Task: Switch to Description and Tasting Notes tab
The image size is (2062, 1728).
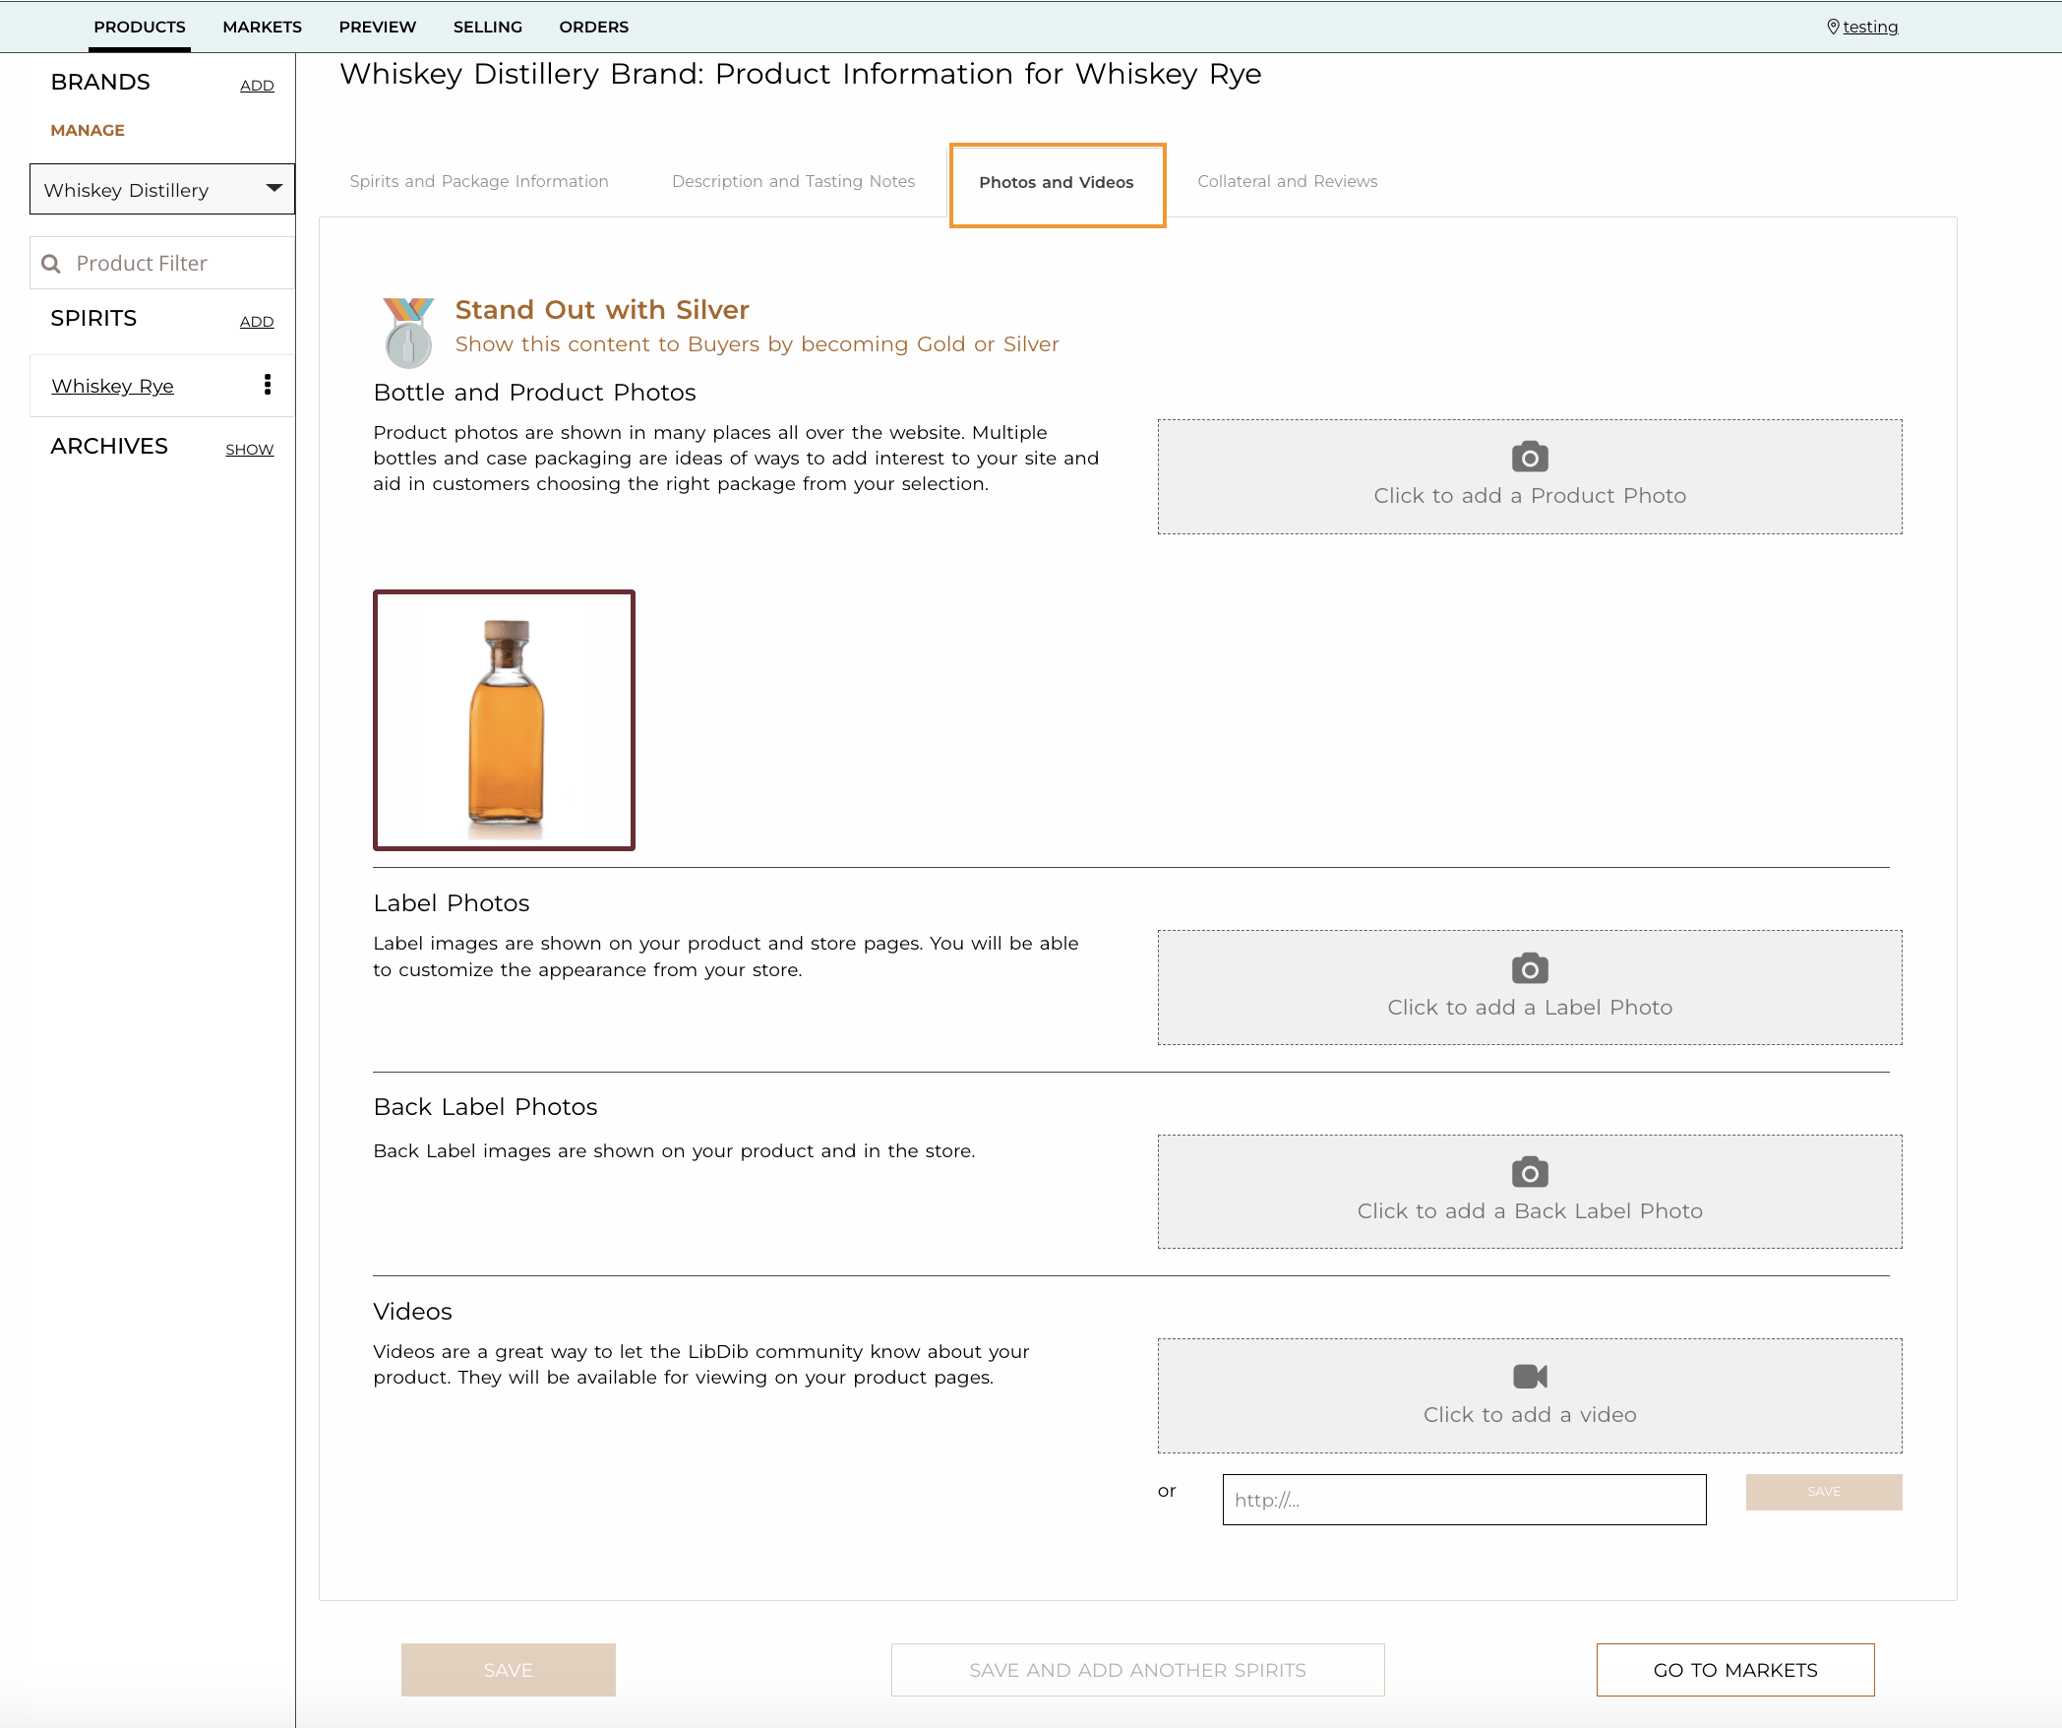Action: click(x=792, y=181)
